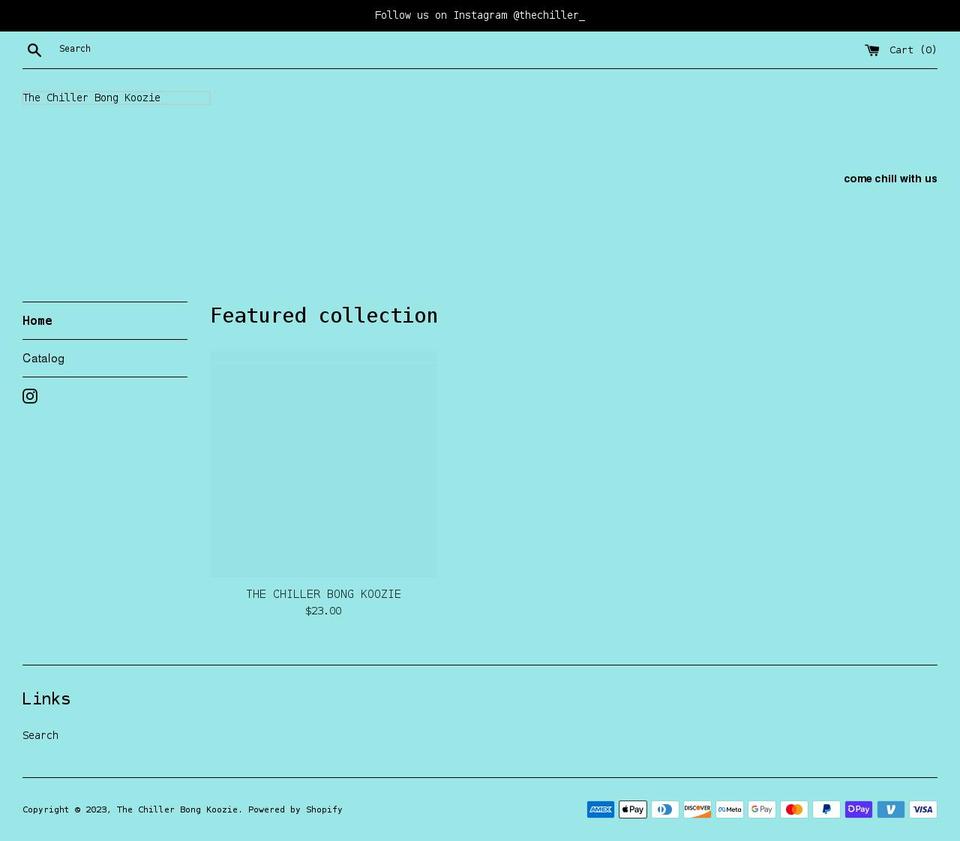Click the Mastercard payment icon

click(793, 809)
